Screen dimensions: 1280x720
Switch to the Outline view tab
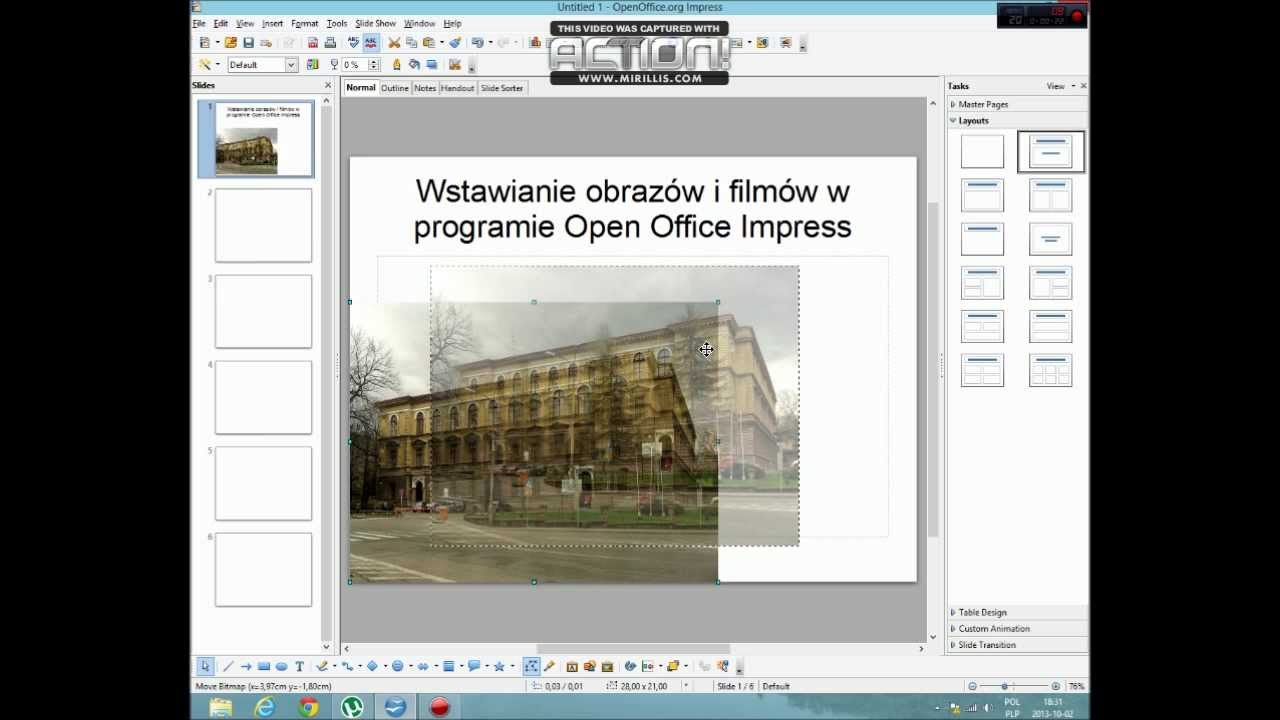[394, 88]
